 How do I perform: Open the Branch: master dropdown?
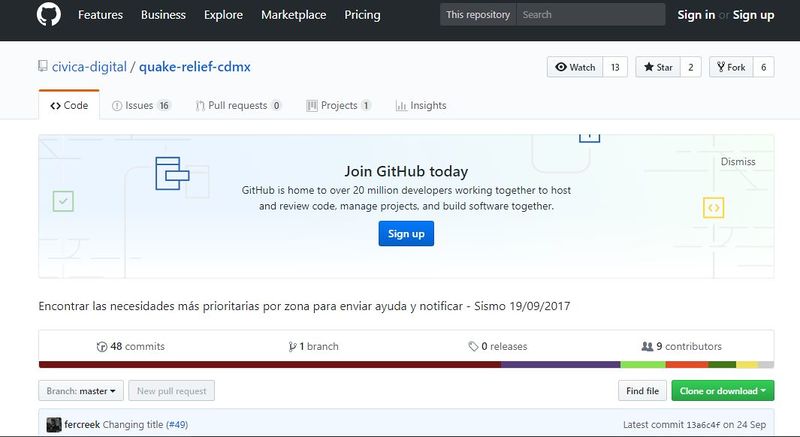pos(81,391)
